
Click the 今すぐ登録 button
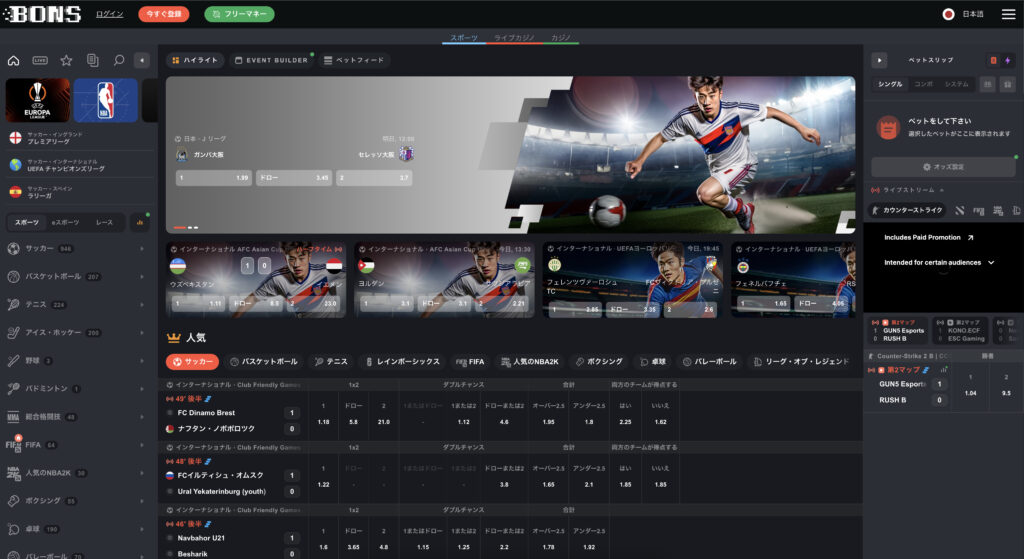tap(163, 14)
